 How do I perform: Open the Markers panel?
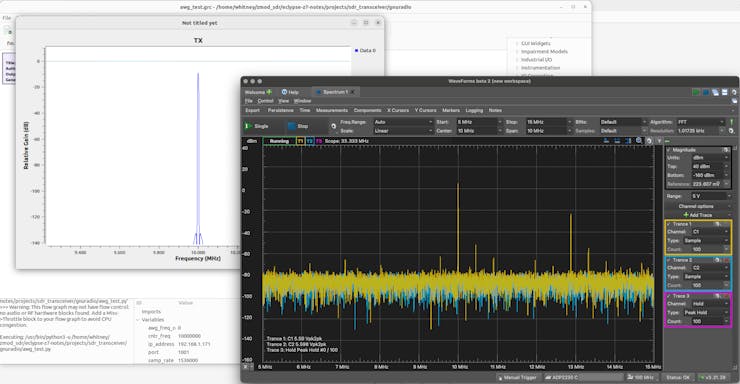[451, 110]
